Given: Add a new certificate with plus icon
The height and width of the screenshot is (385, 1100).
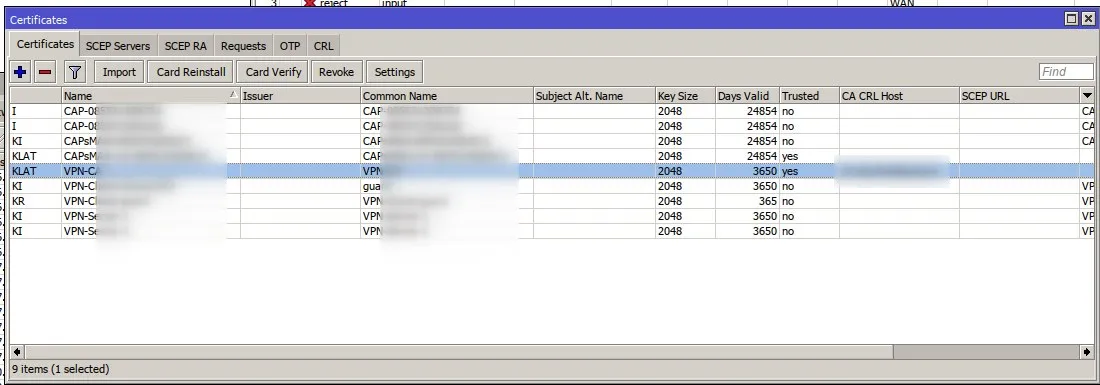Looking at the screenshot, I should [x=20, y=72].
